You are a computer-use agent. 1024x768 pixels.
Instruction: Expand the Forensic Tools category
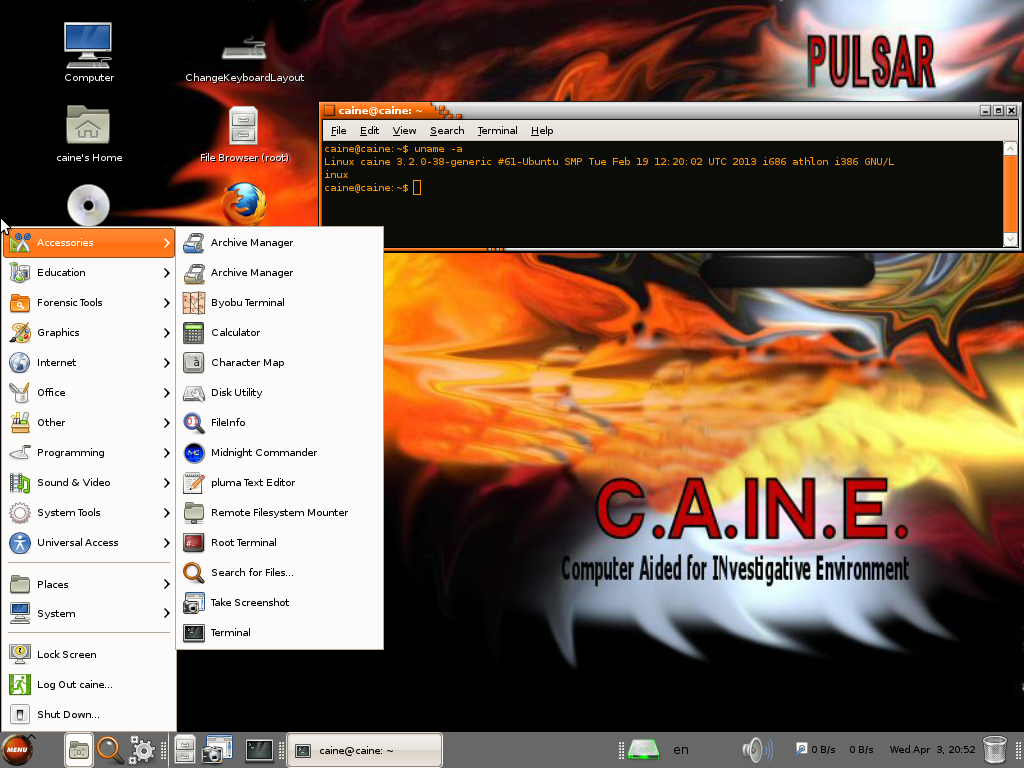pos(89,302)
